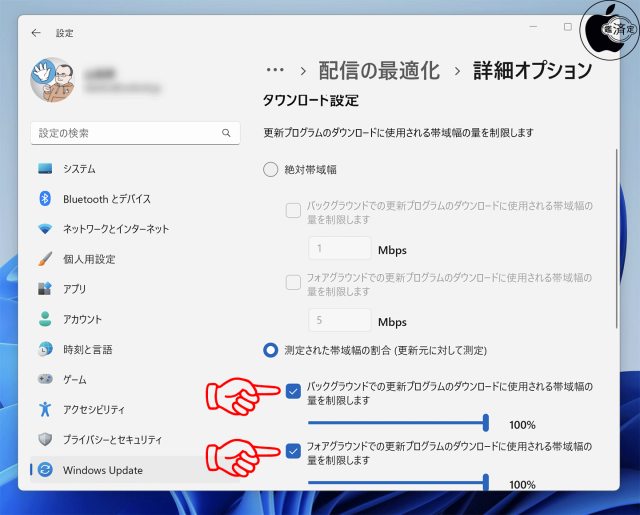Open アプリ settings category
Screen dimensions: 640x515
tap(135, 289)
